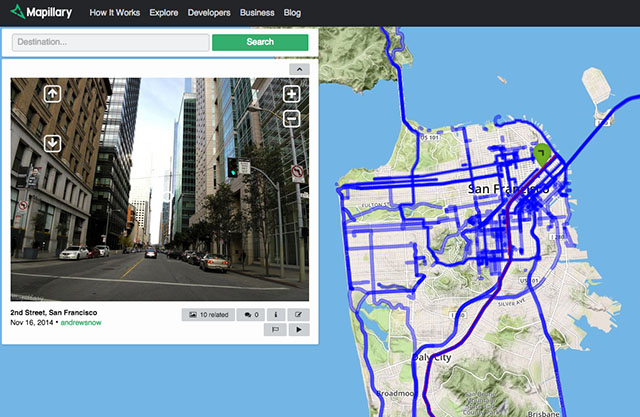Click the edit photo icon
Screen dimensions: 640x417
coord(299,314)
